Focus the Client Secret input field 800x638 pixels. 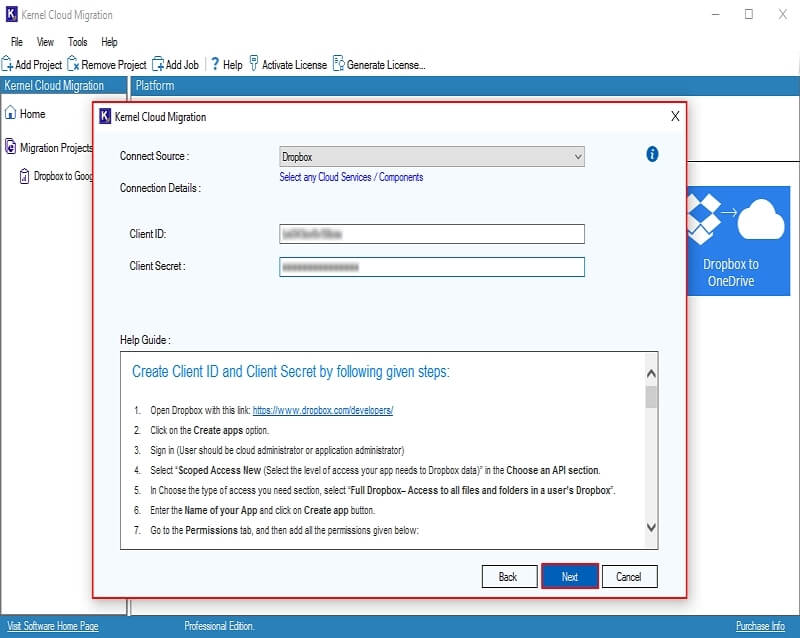tap(432, 267)
